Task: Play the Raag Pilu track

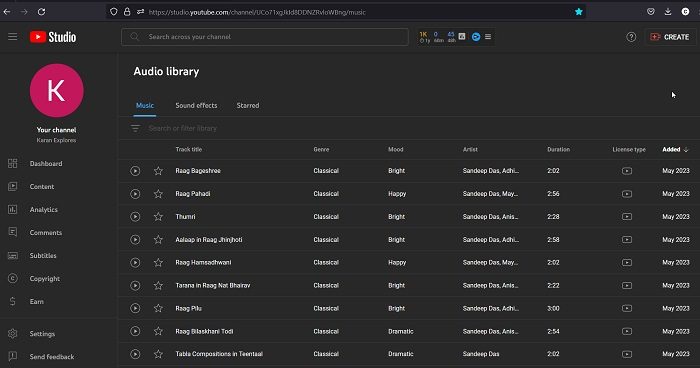Action: [x=135, y=308]
